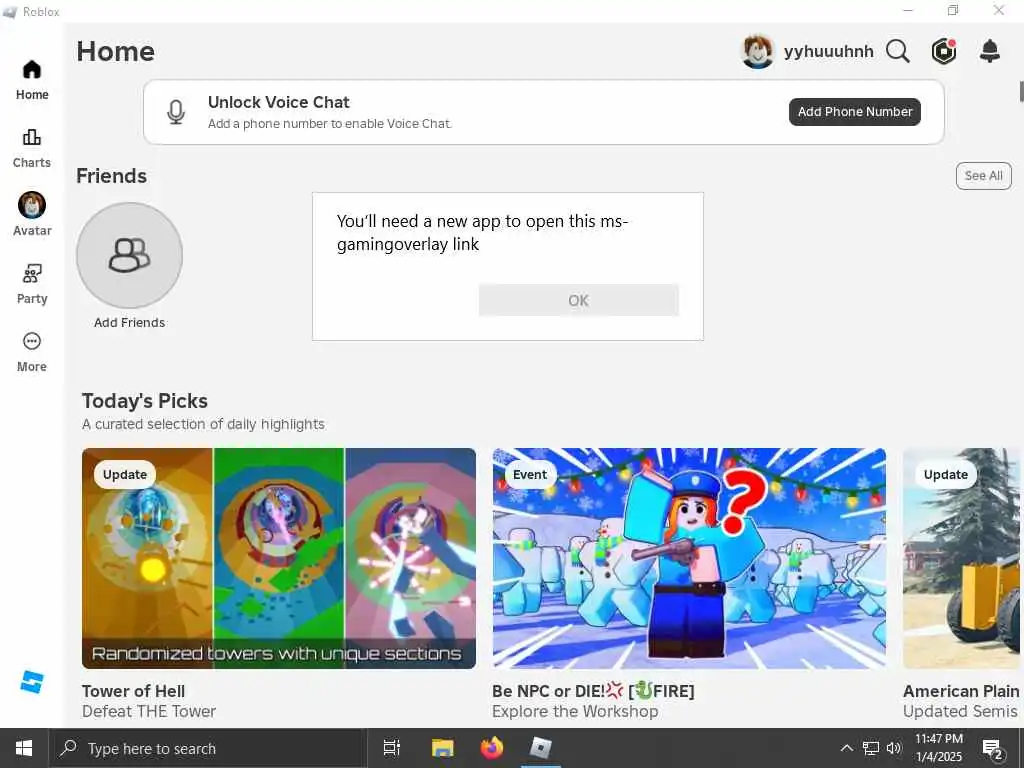This screenshot has height=768, width=1024.
Task: Click the Add Friends circle icon
Action: 129,255
